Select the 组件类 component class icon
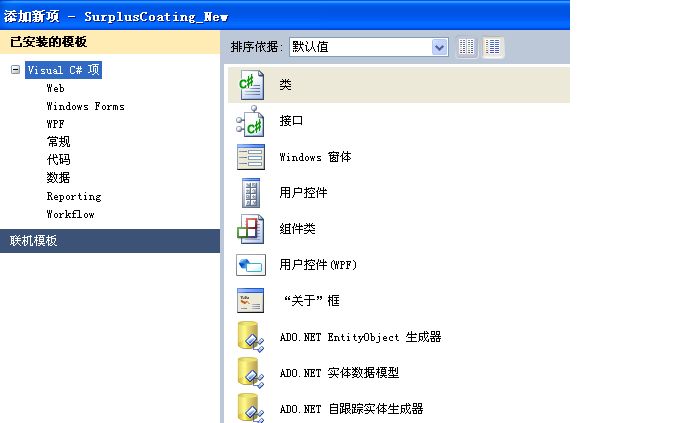Screen dimensions: 683x423 [x=250, y=229]
